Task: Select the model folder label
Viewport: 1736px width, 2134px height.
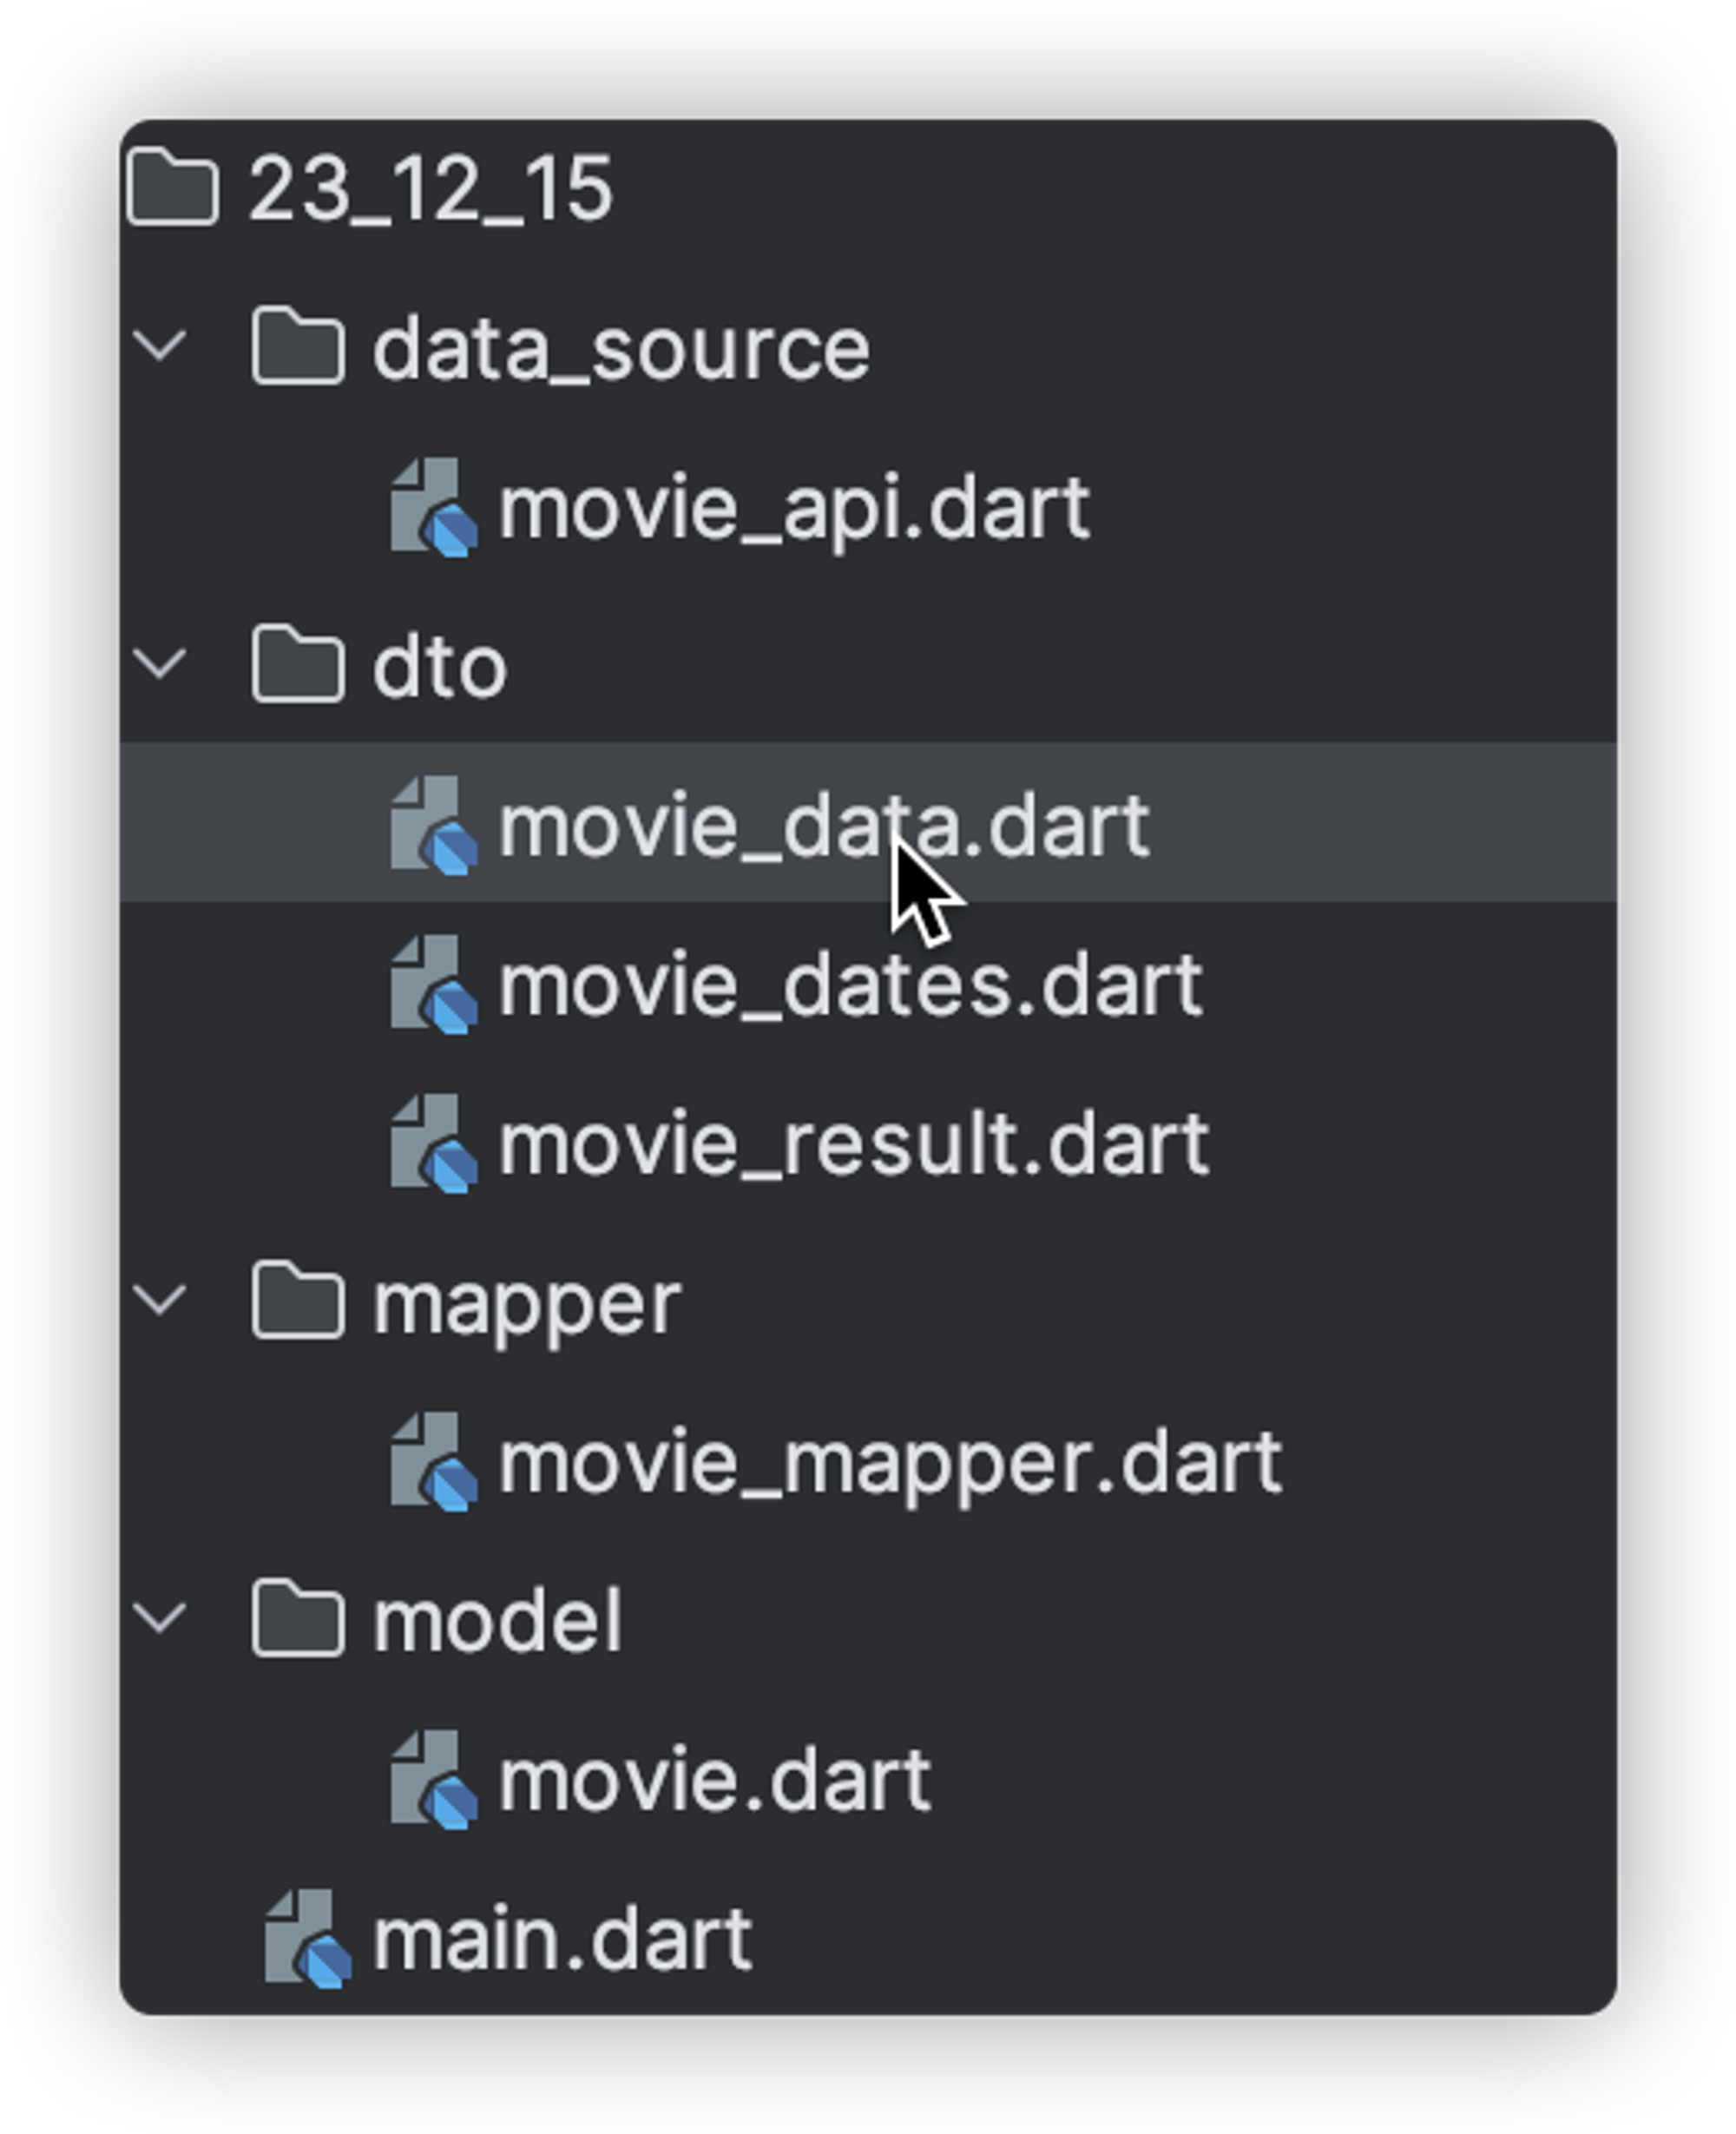Action: coord(497,1620)
